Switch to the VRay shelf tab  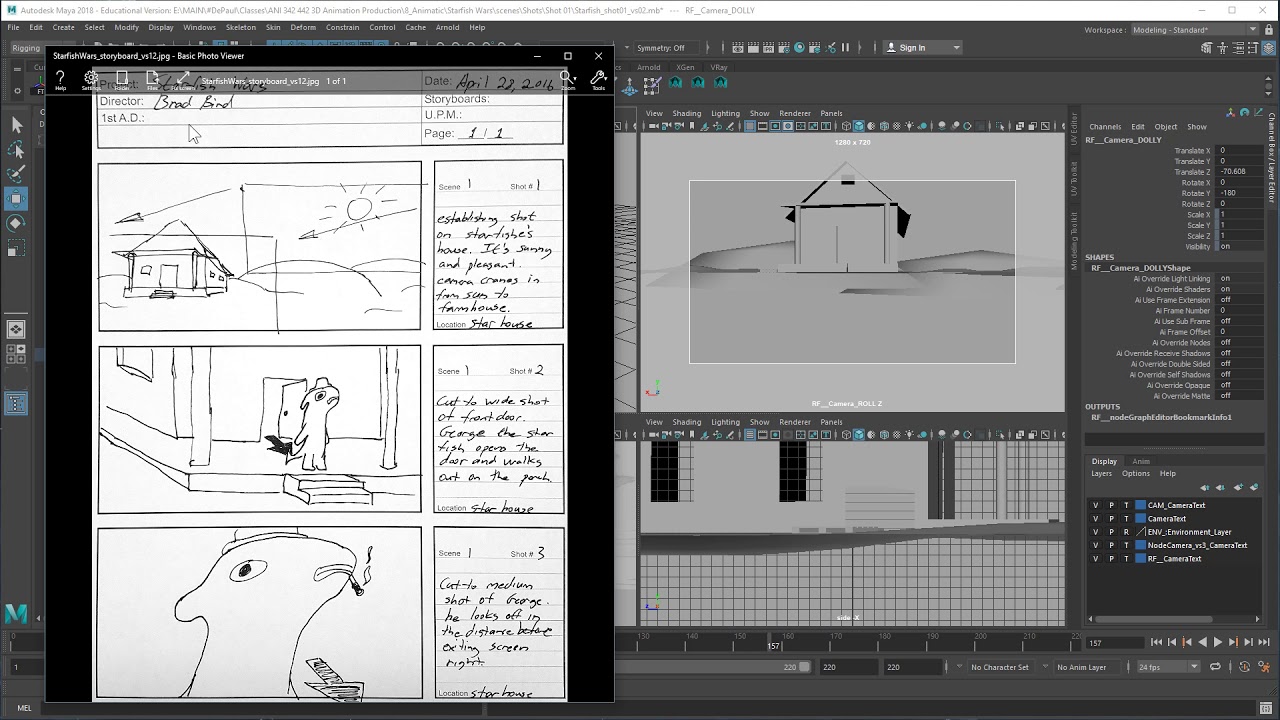point(719,67)
